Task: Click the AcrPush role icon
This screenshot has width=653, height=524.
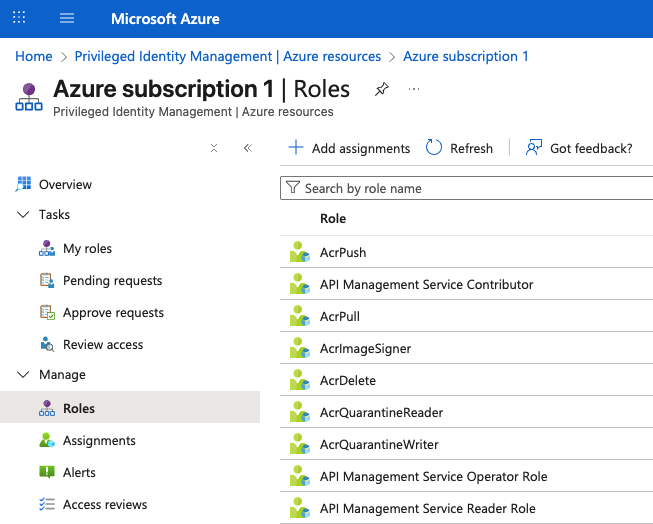Action: pos(299,253)
